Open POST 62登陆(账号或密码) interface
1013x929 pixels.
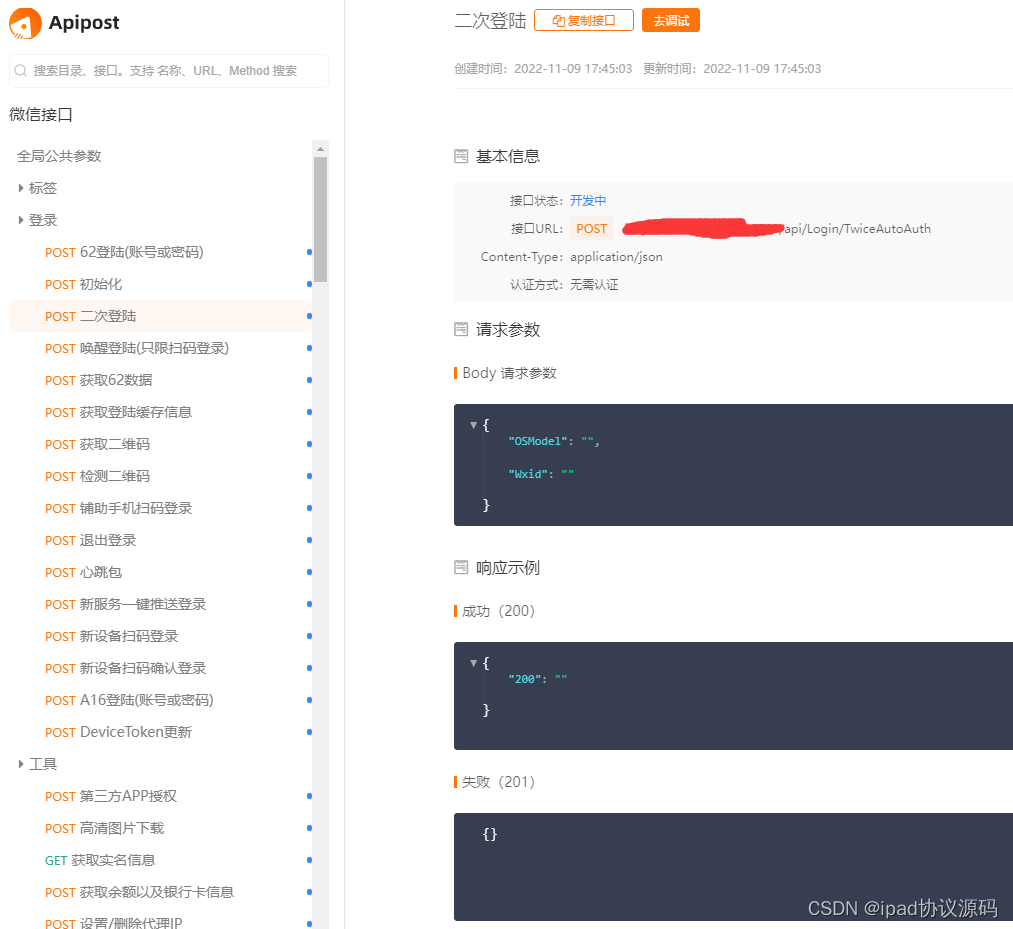click(x=160, y=252)
